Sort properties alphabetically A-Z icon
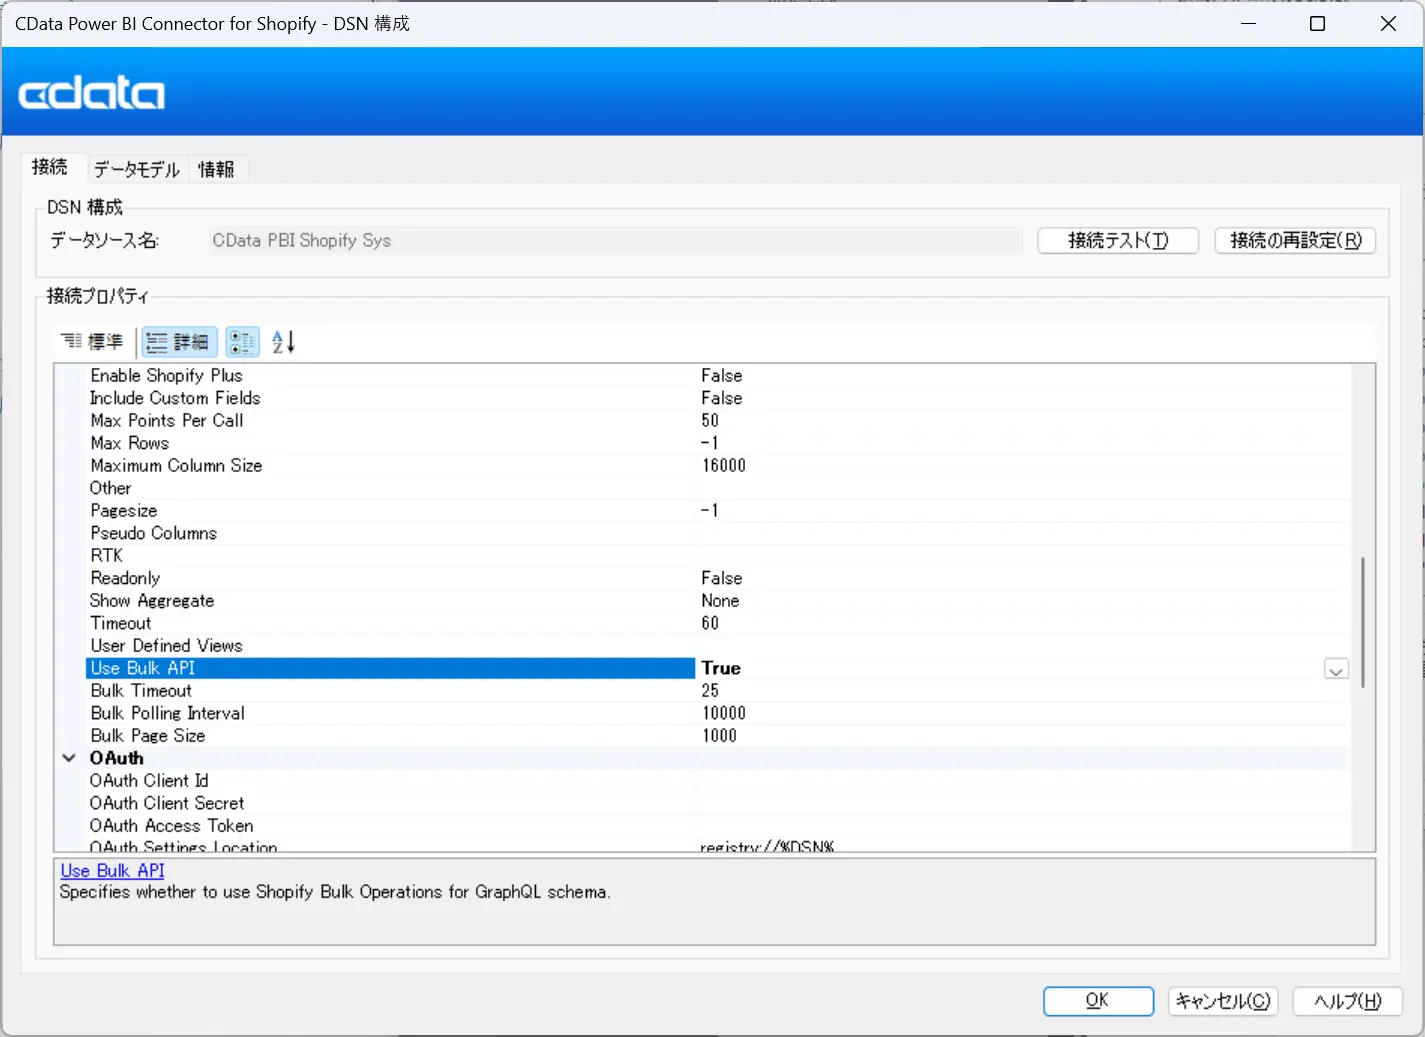This screenshot has width=1425, height=1037. tap(284, 342)
